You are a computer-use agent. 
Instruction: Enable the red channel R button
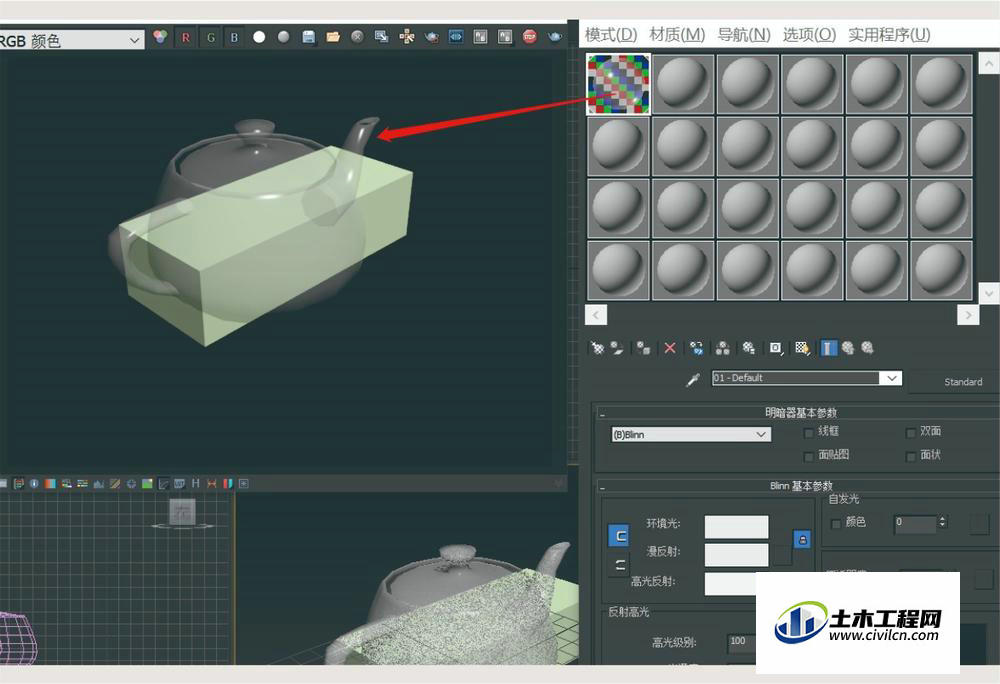186,38
